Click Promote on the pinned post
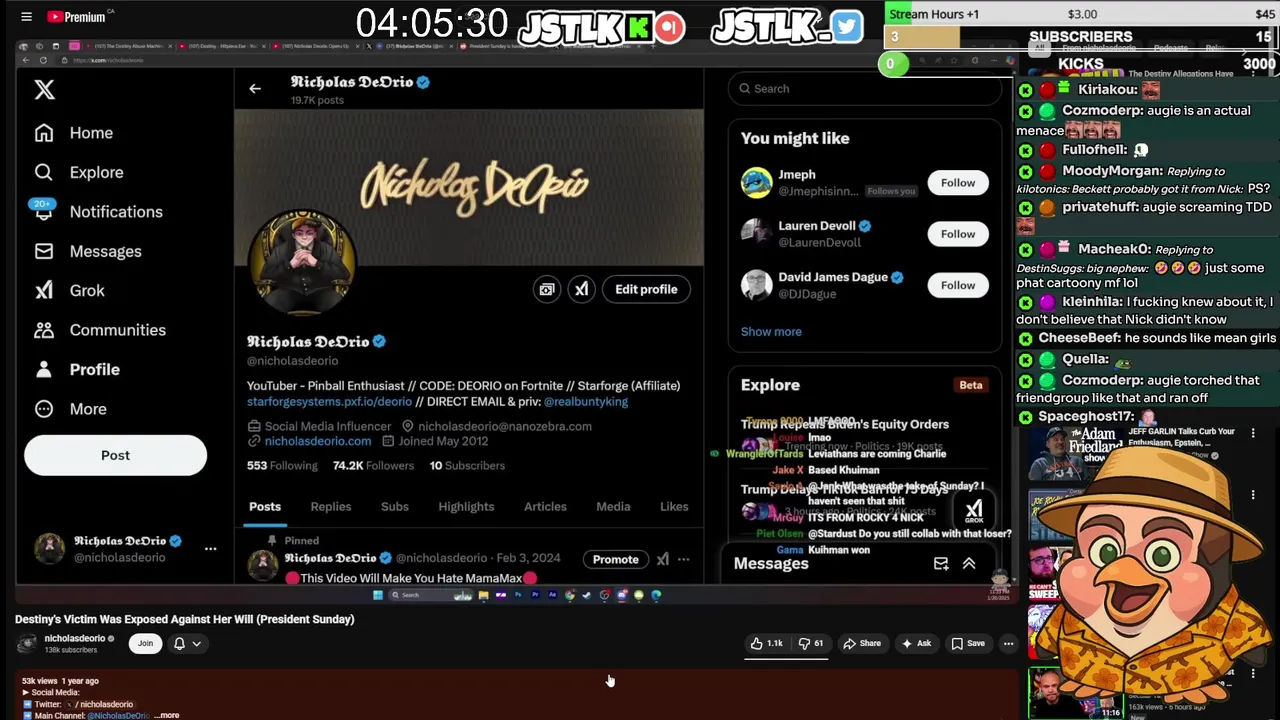The height and width of the screenshot is (720, 1280). tap(615, 559)
